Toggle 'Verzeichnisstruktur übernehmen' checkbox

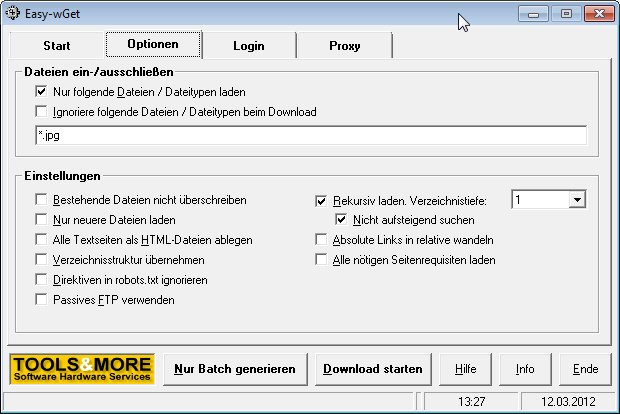[41, 260]
